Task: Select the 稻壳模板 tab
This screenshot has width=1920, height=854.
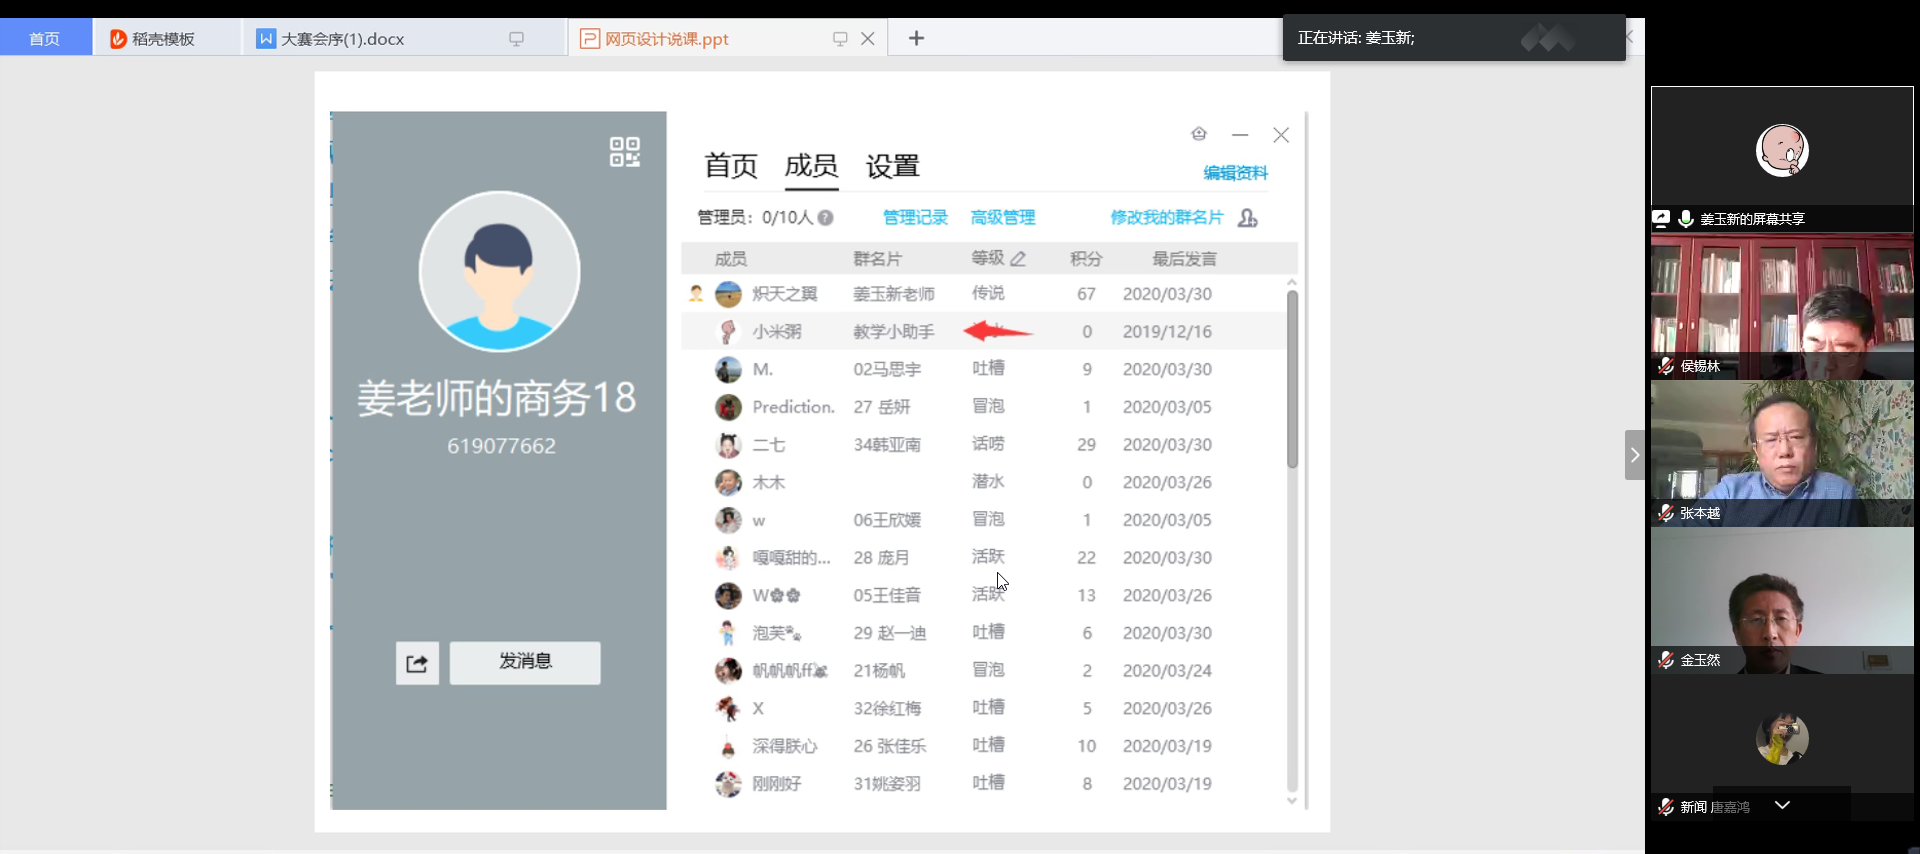Action: pyautogui.click(x=164, y=39)
